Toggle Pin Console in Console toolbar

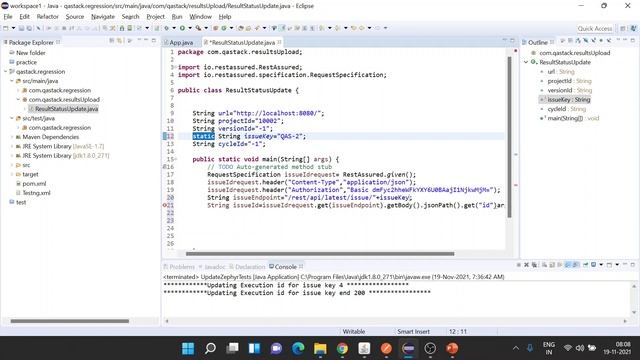pyautogui.click(x=586, y=265)
